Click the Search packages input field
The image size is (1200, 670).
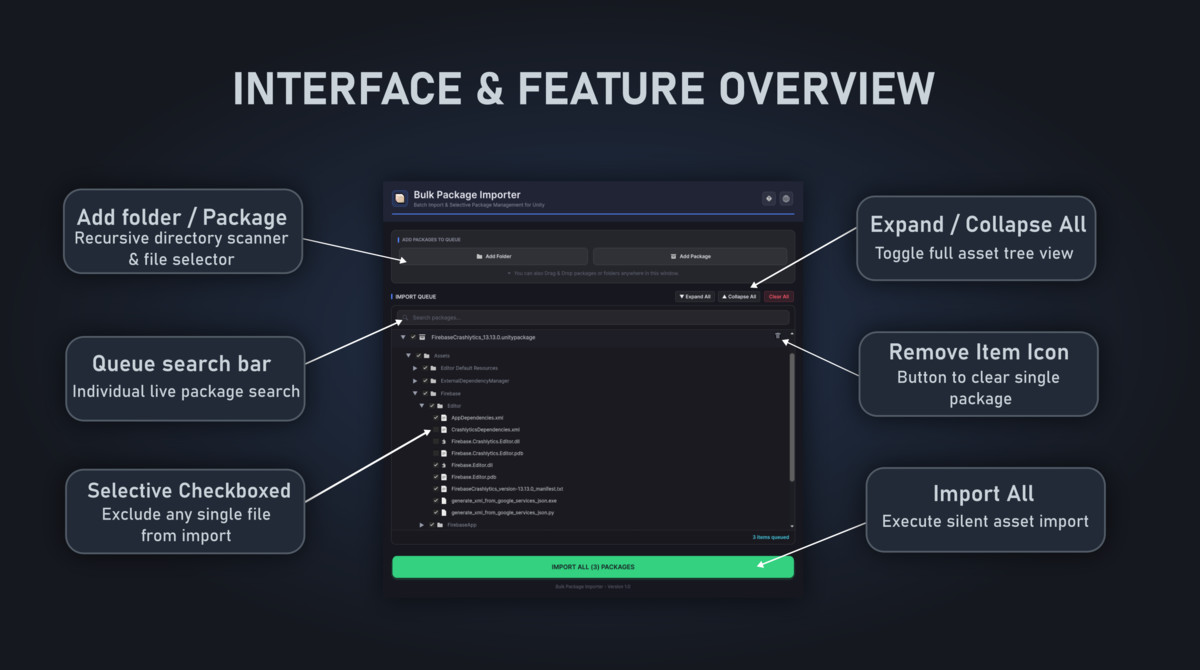point(593,317)
